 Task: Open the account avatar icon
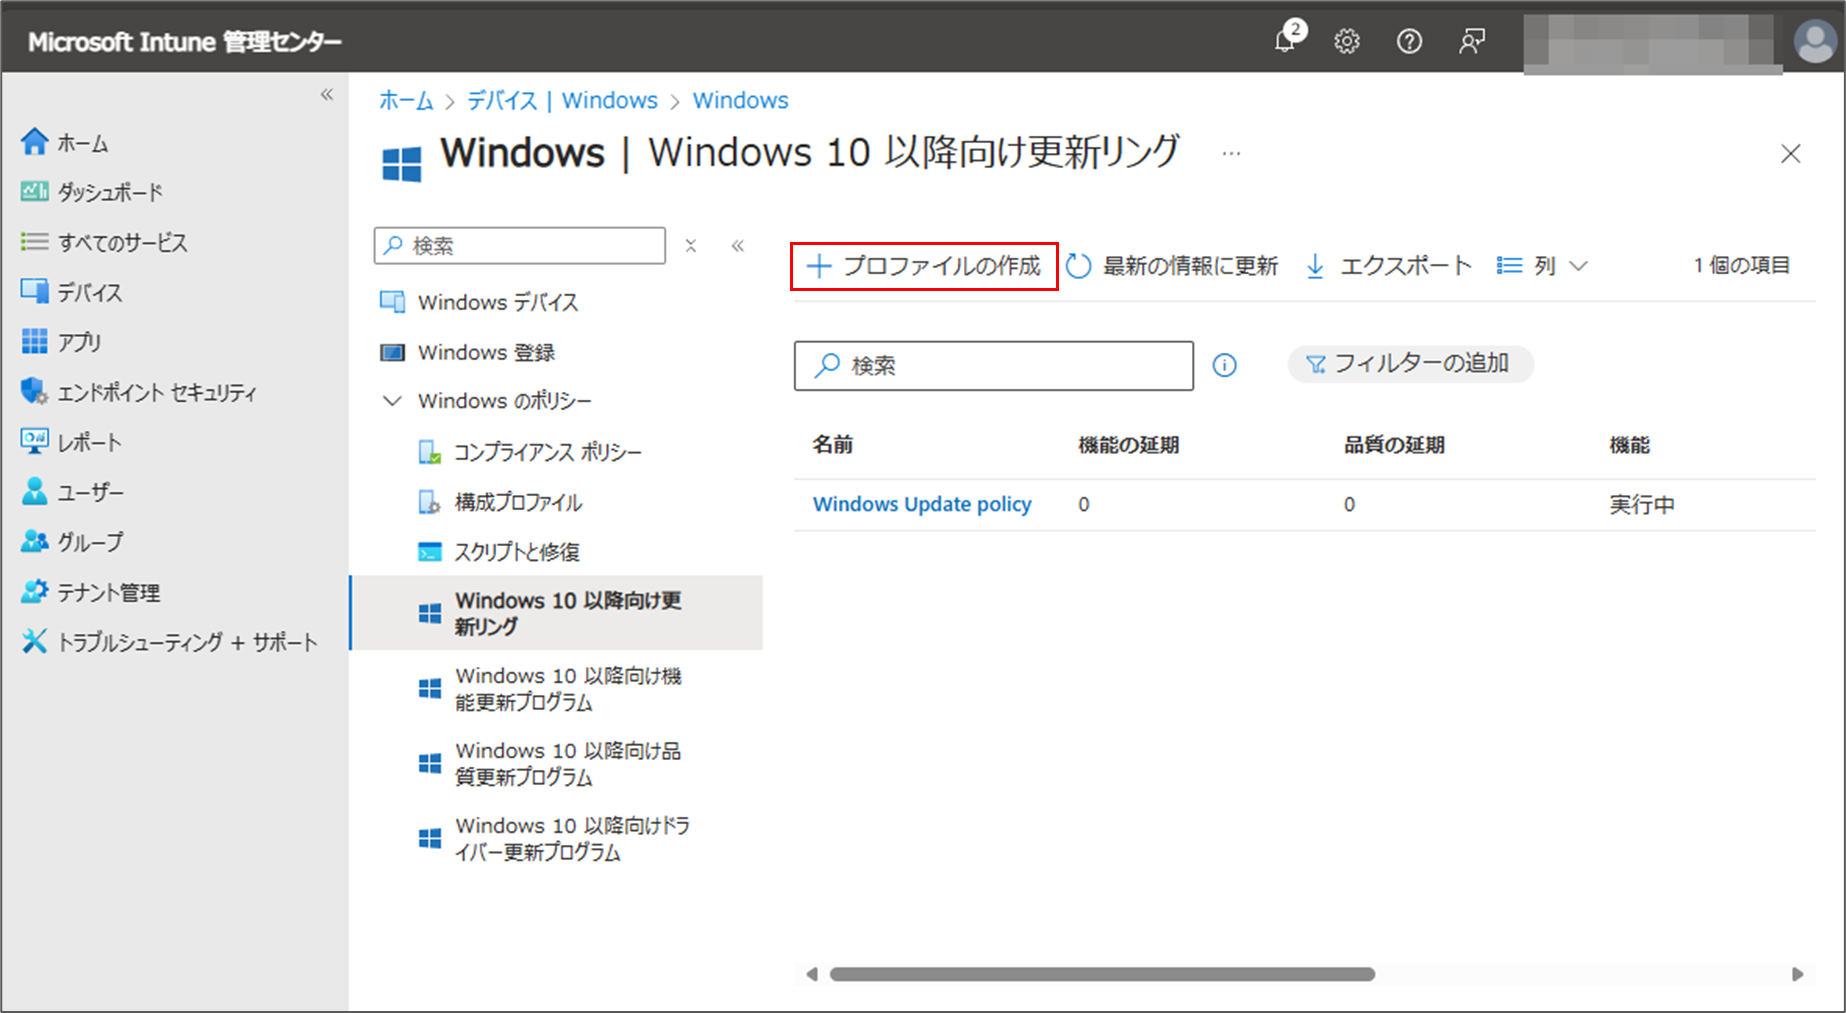coord(1814,42)
